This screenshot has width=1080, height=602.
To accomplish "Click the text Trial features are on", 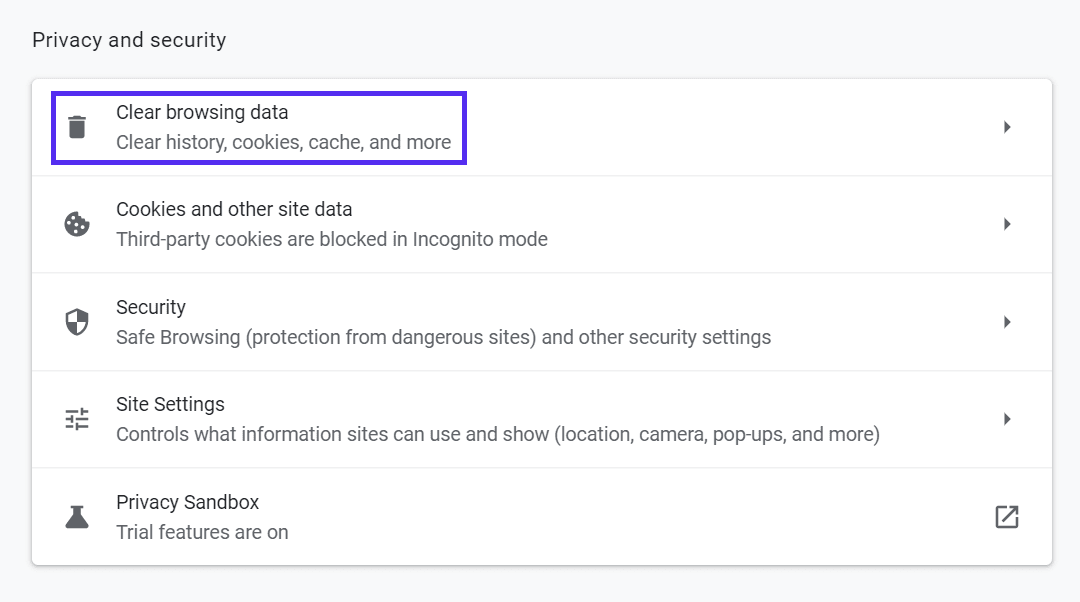I will tap(202, 533).
